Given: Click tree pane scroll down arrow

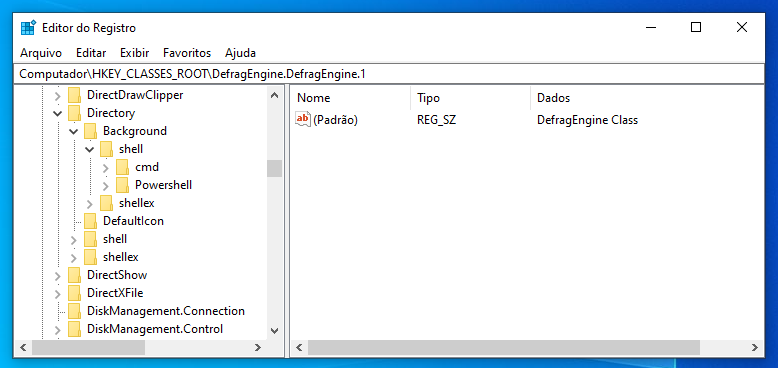Looking at the screenshot, I should pyautogui.click(x=274, y=330).
